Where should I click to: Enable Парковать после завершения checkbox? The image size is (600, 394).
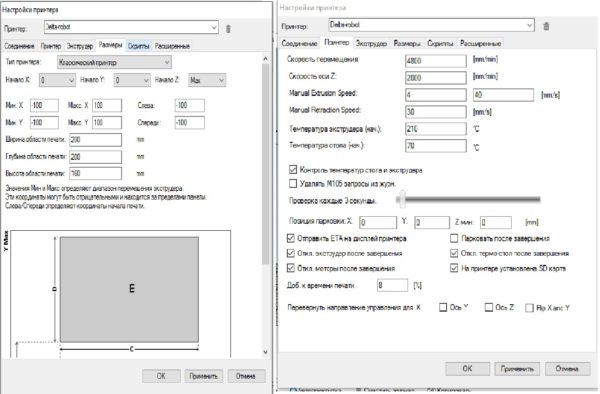pos(454,238)
